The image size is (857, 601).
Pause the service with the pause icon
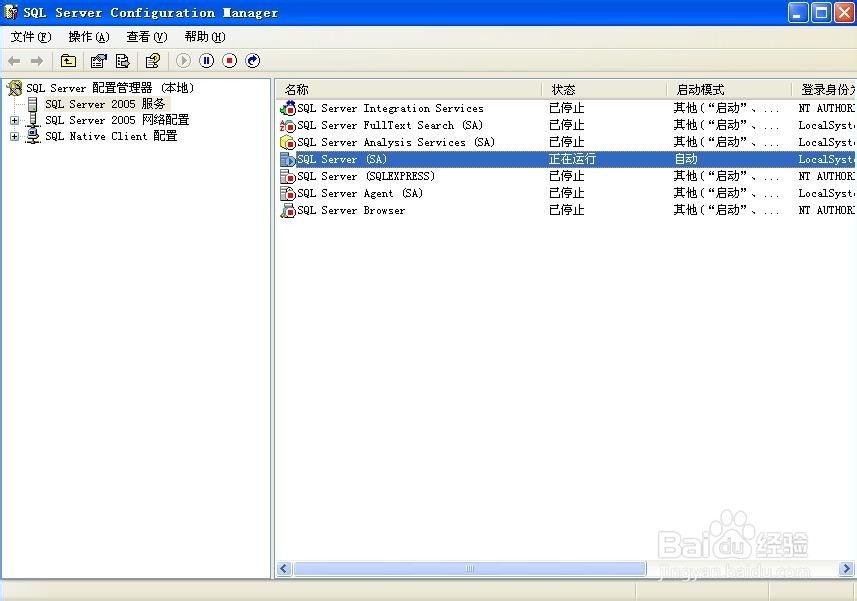pos(207,61)
